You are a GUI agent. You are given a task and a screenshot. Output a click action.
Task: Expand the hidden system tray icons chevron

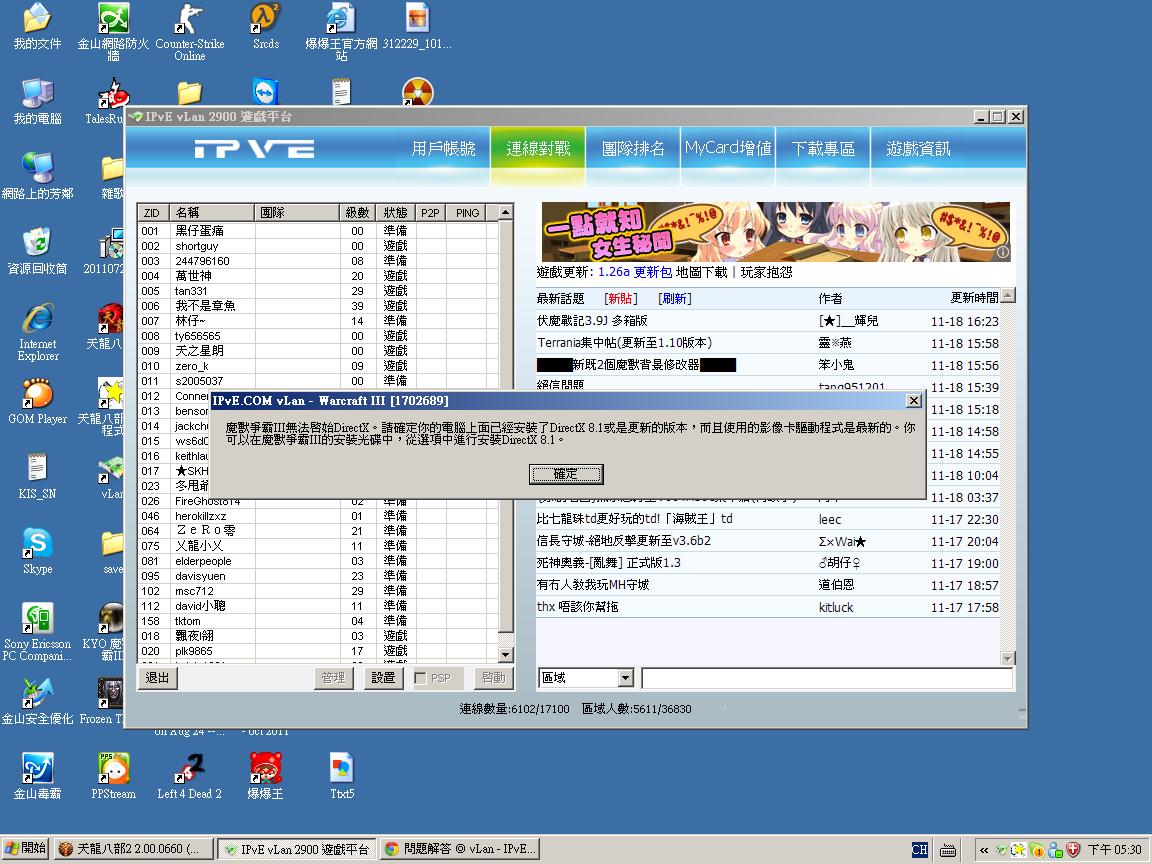(984, 850)
